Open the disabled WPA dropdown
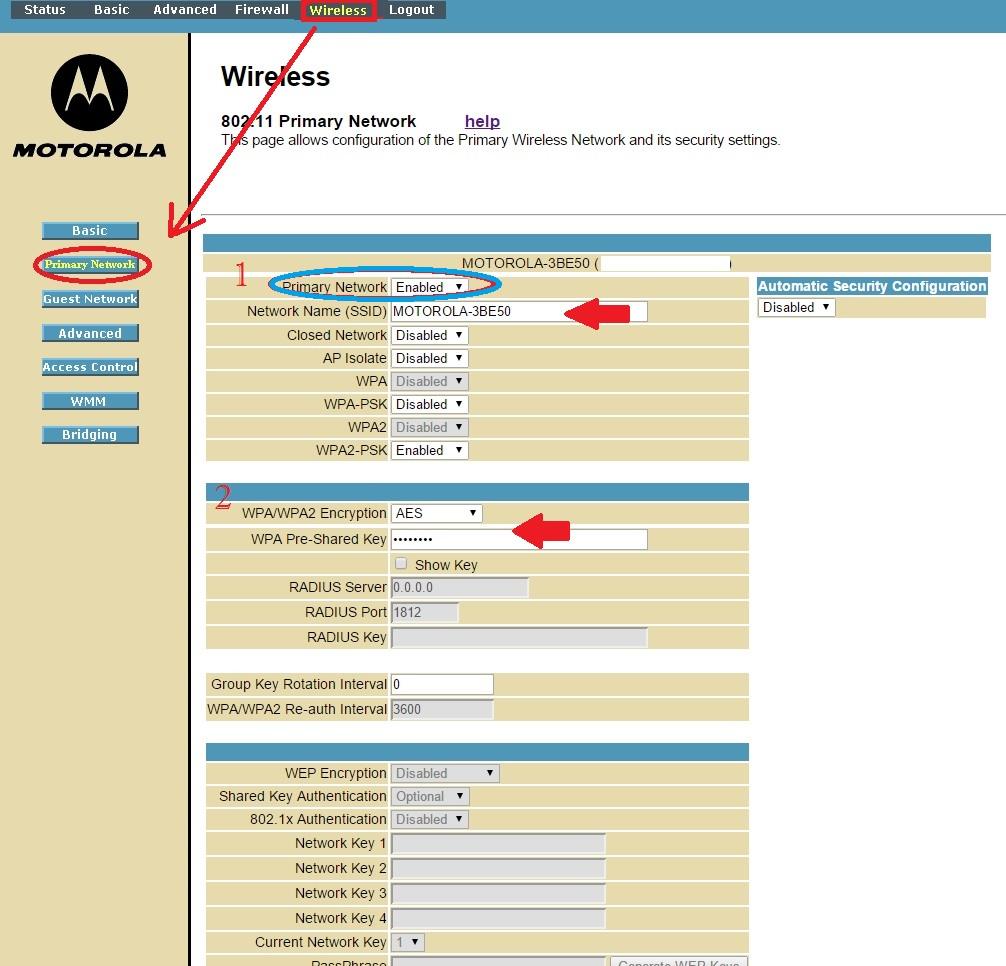 point(429,381)
